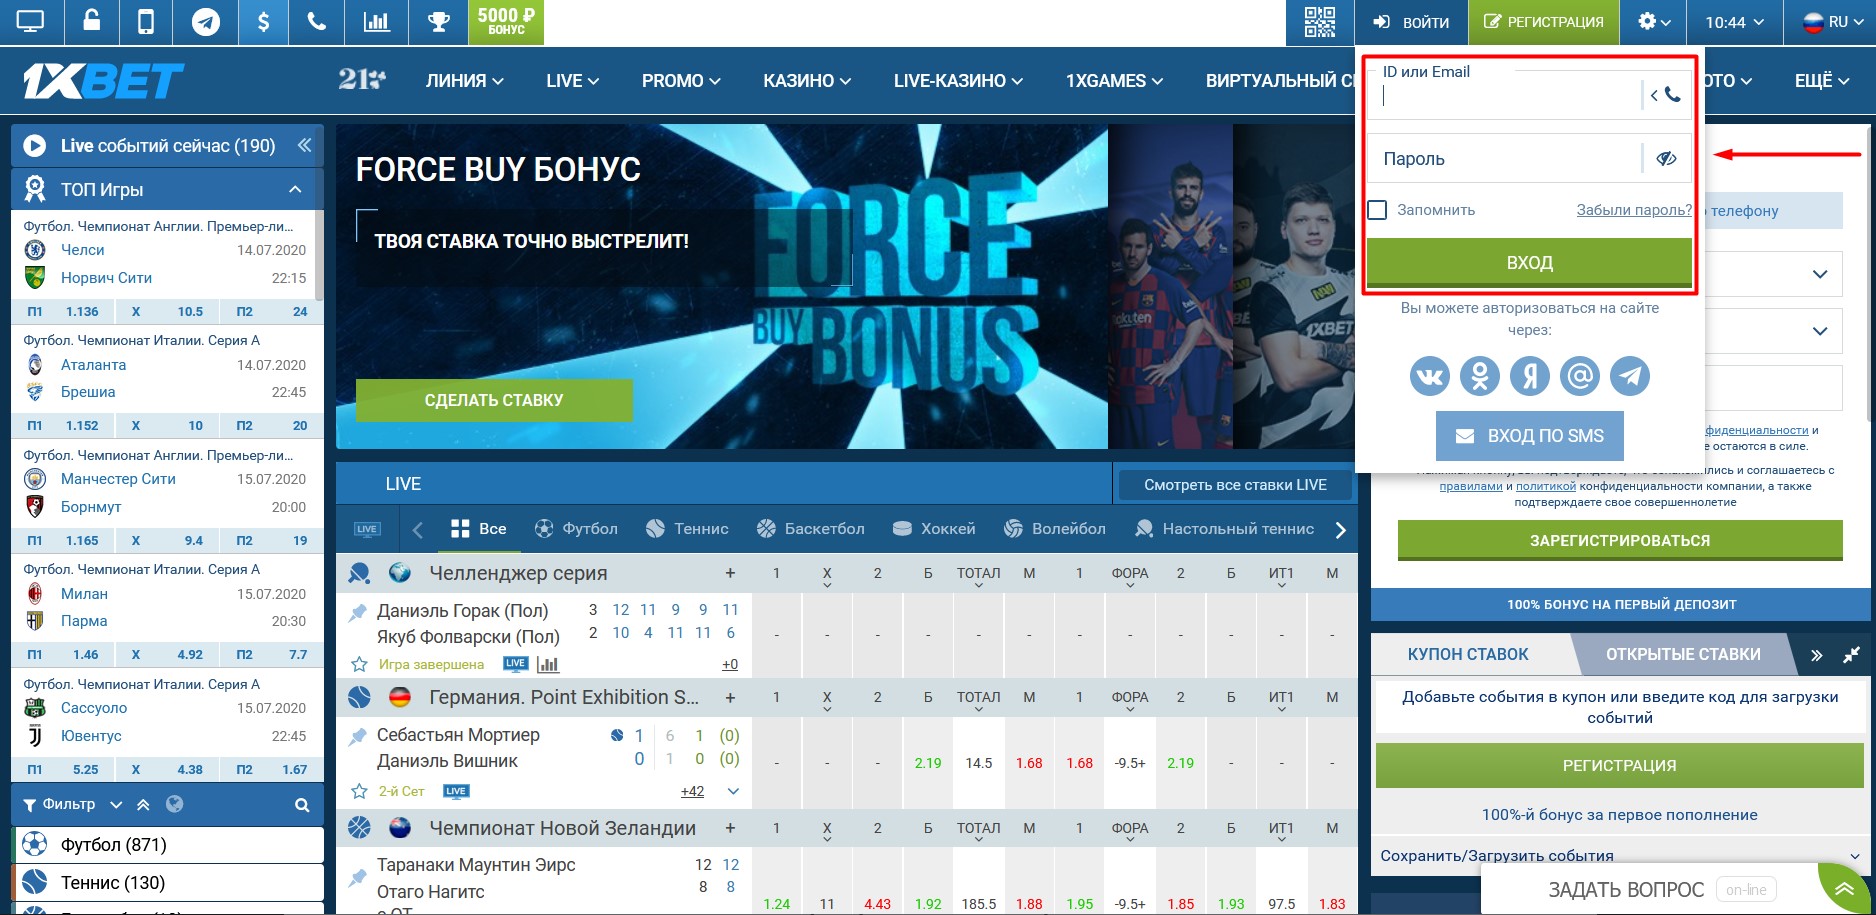Viewport: 1876px width, 915px height.
Task: Click the padlock access icon
Action: point(91,22)
